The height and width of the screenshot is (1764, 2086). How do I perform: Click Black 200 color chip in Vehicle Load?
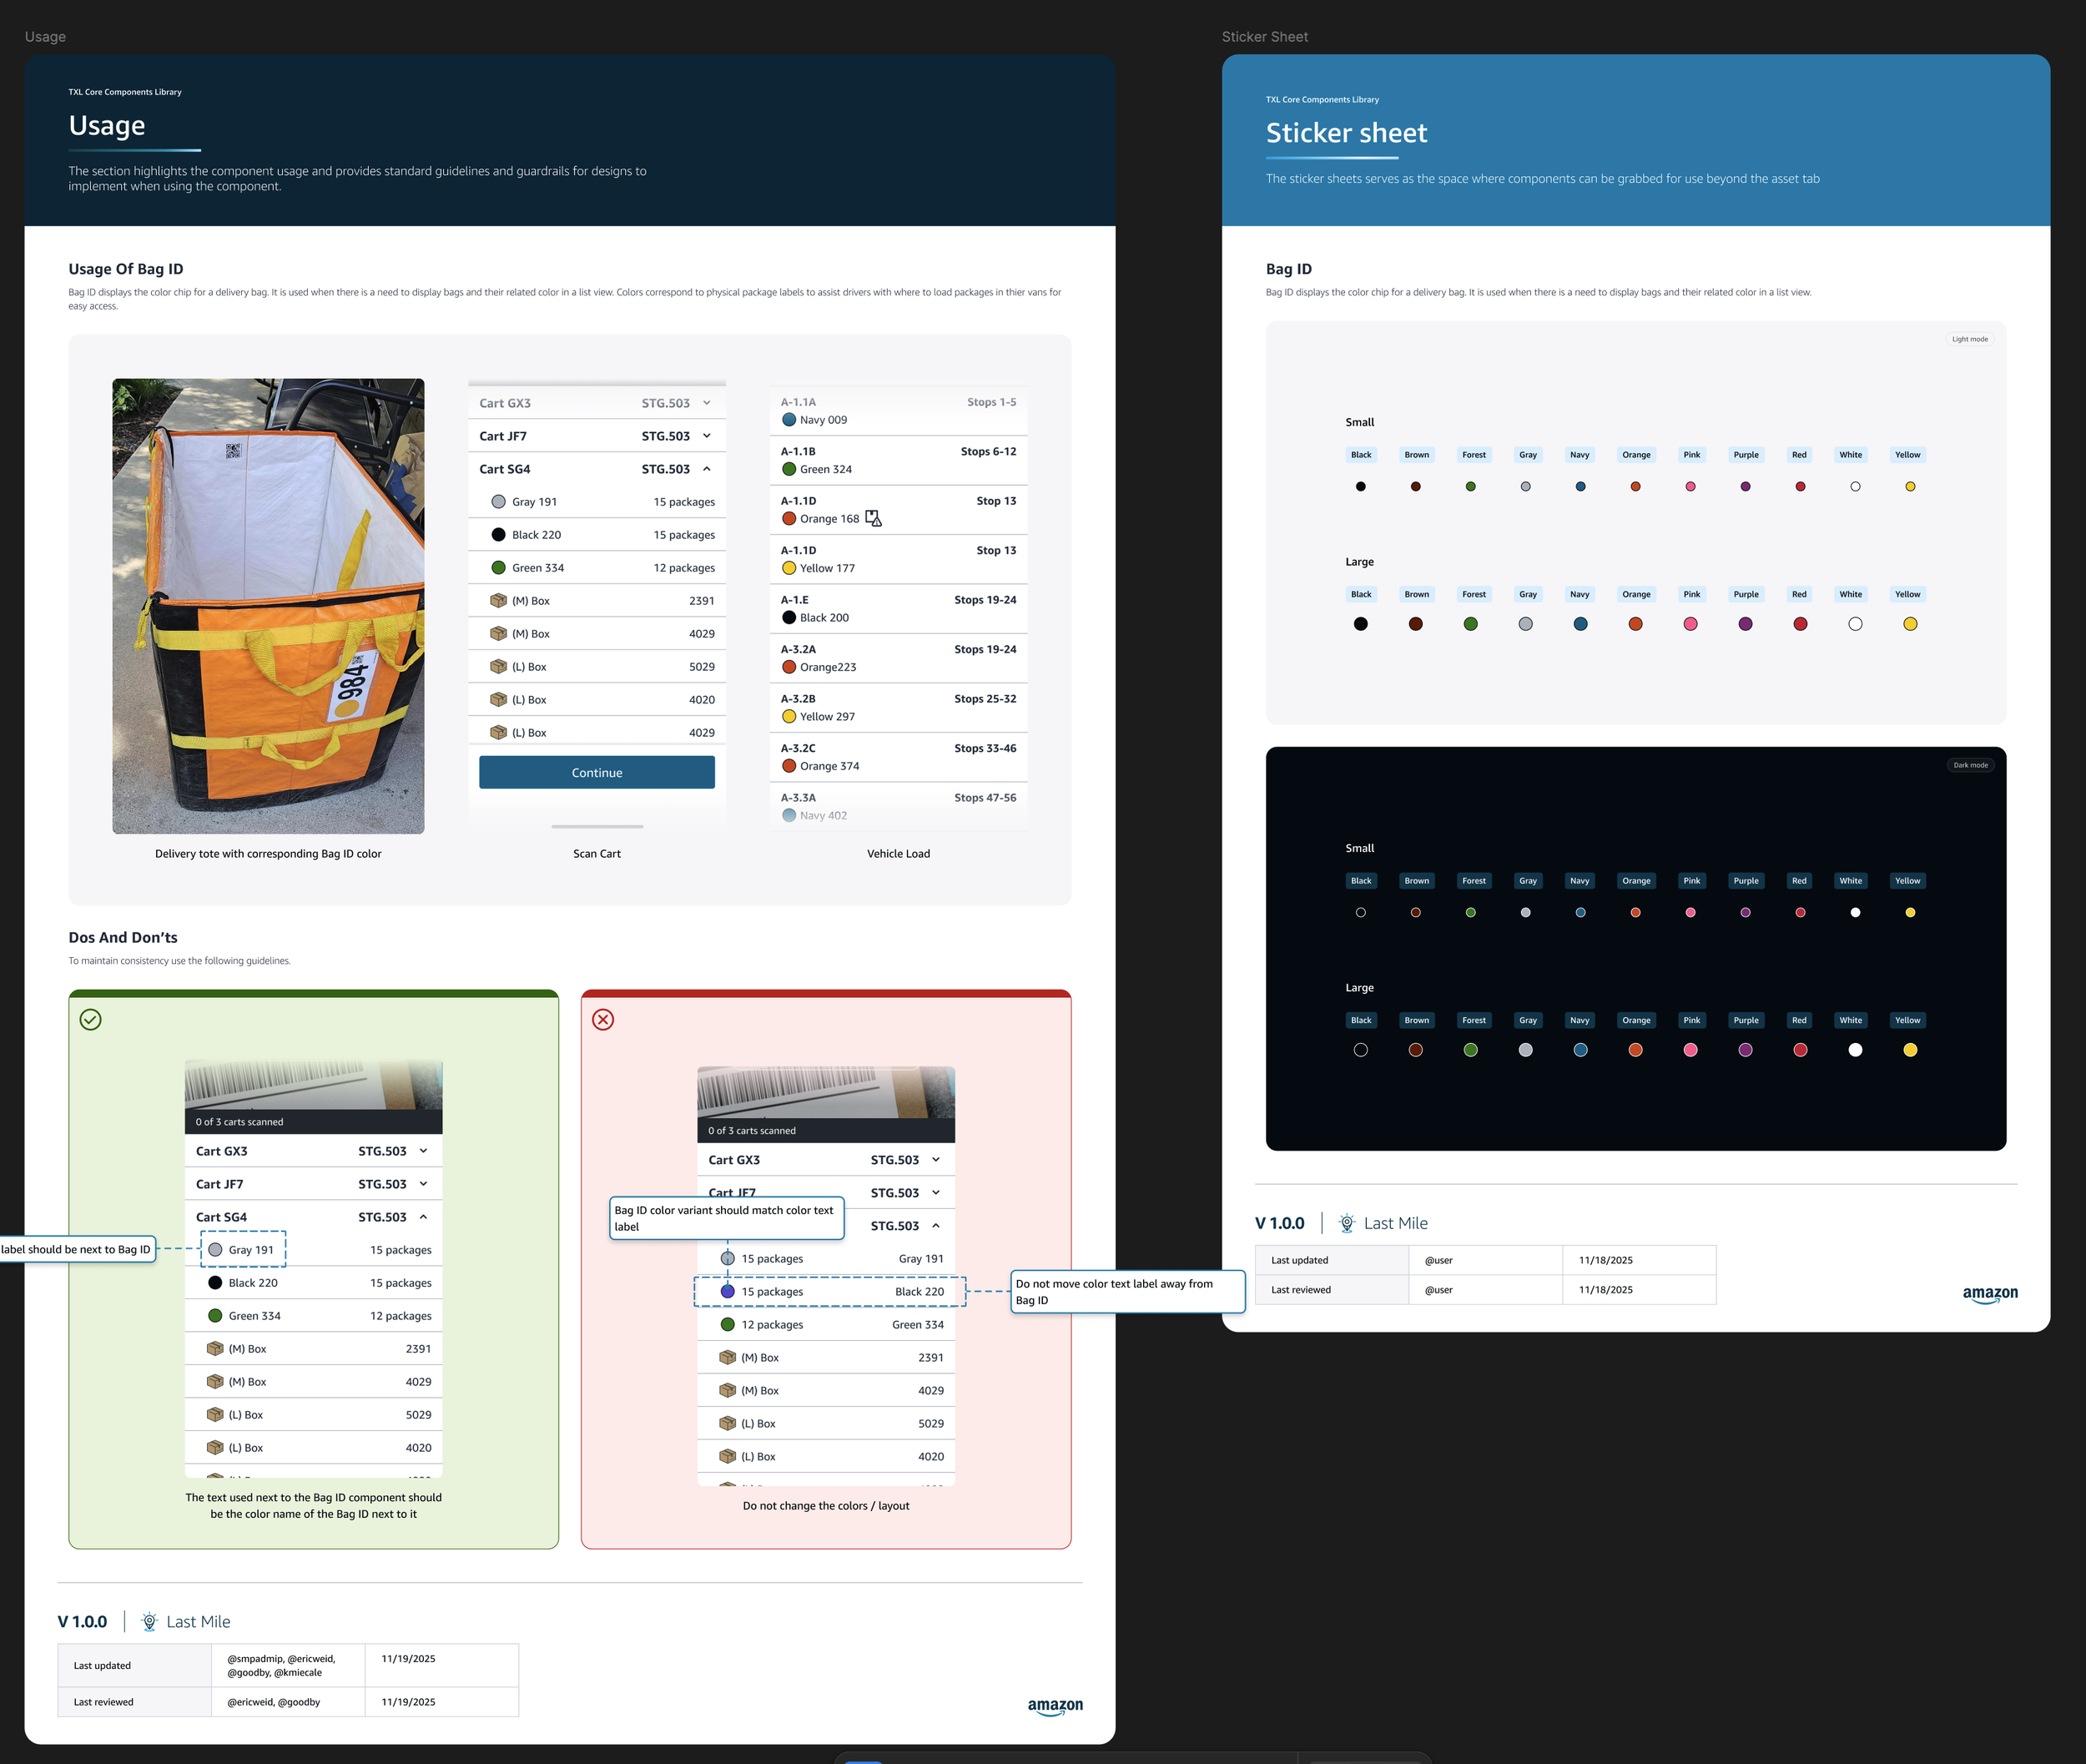789,617
